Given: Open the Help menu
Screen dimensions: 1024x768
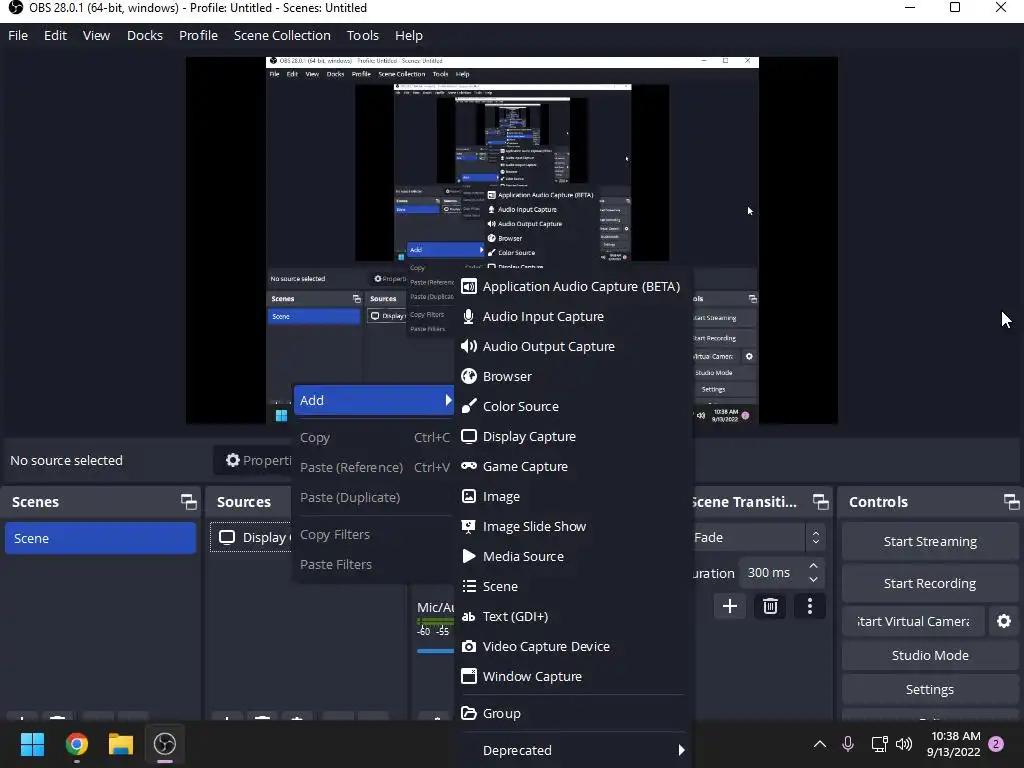Looking at the screenshot, I should click(x=409, y=35).
